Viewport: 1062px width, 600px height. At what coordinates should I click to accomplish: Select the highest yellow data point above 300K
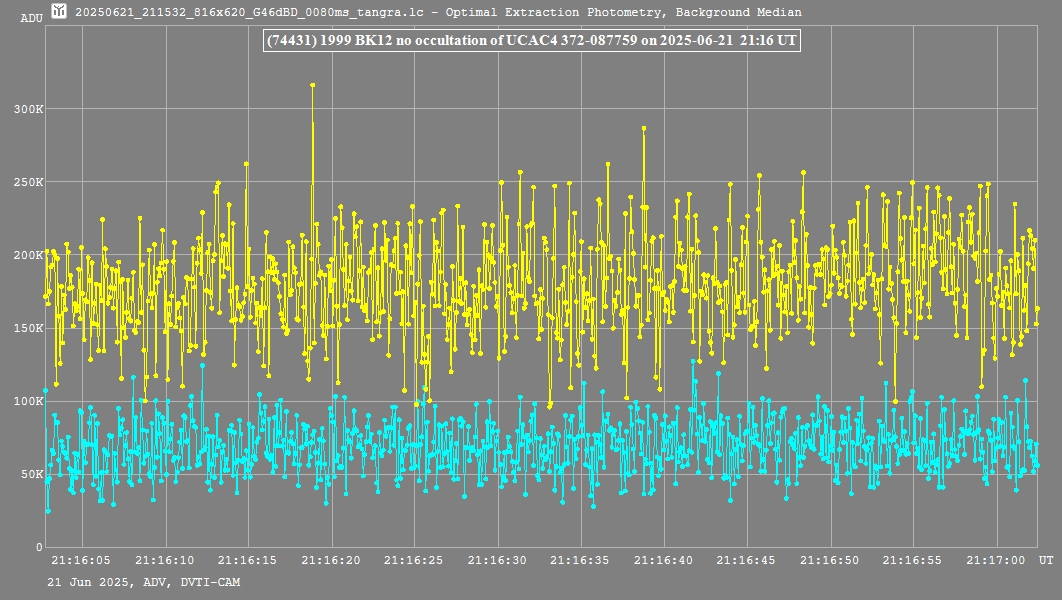pos(313,85)
